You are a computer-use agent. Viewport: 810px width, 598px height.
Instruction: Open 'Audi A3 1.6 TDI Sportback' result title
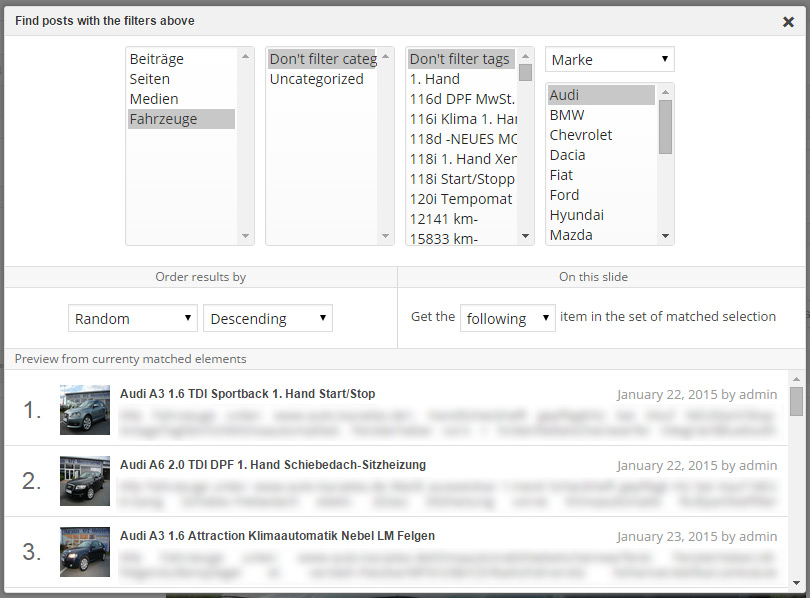point(247,394)
